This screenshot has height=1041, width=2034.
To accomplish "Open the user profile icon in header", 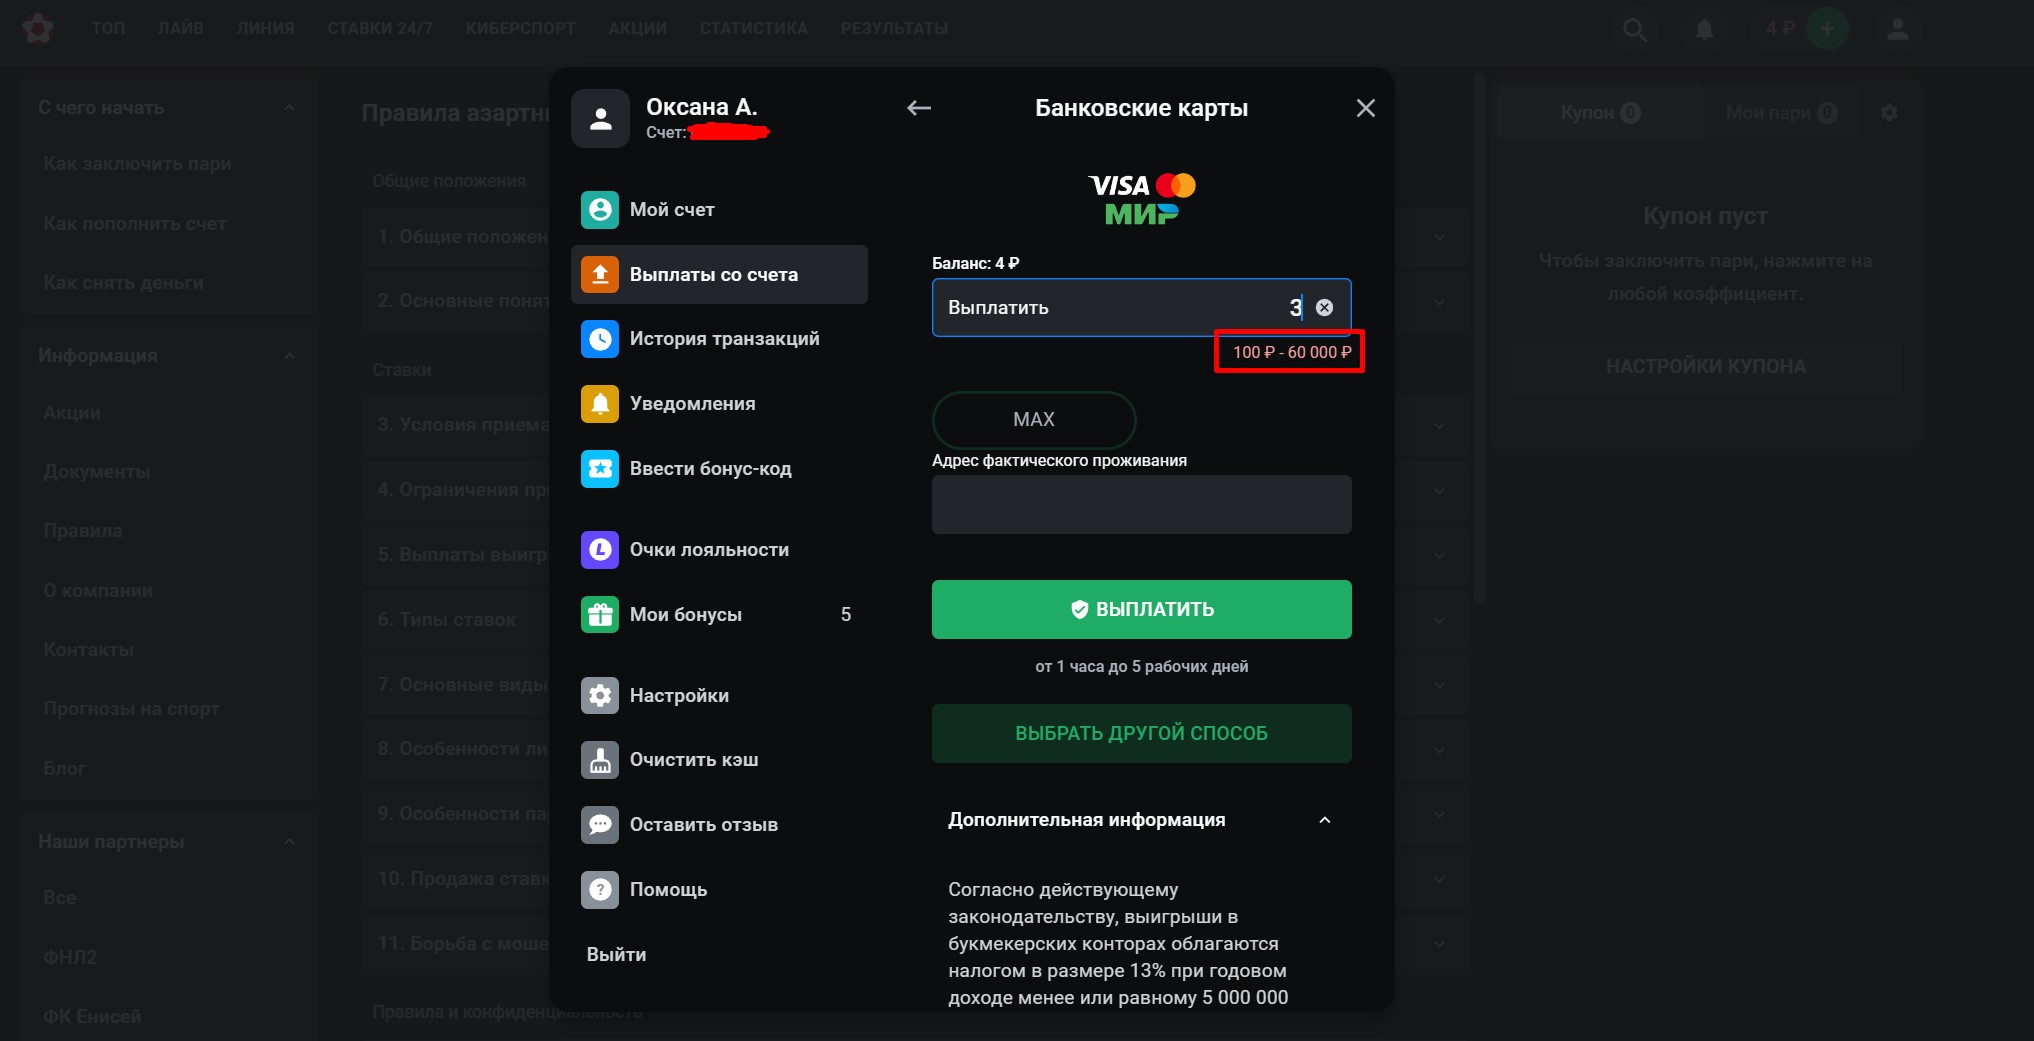I will [x=1897, y=30].
